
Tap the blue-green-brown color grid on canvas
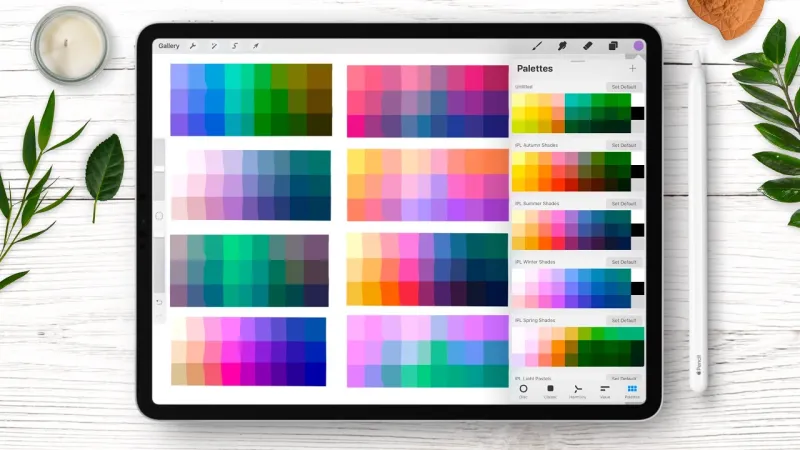pyautogui.click(x=251, y=99)
